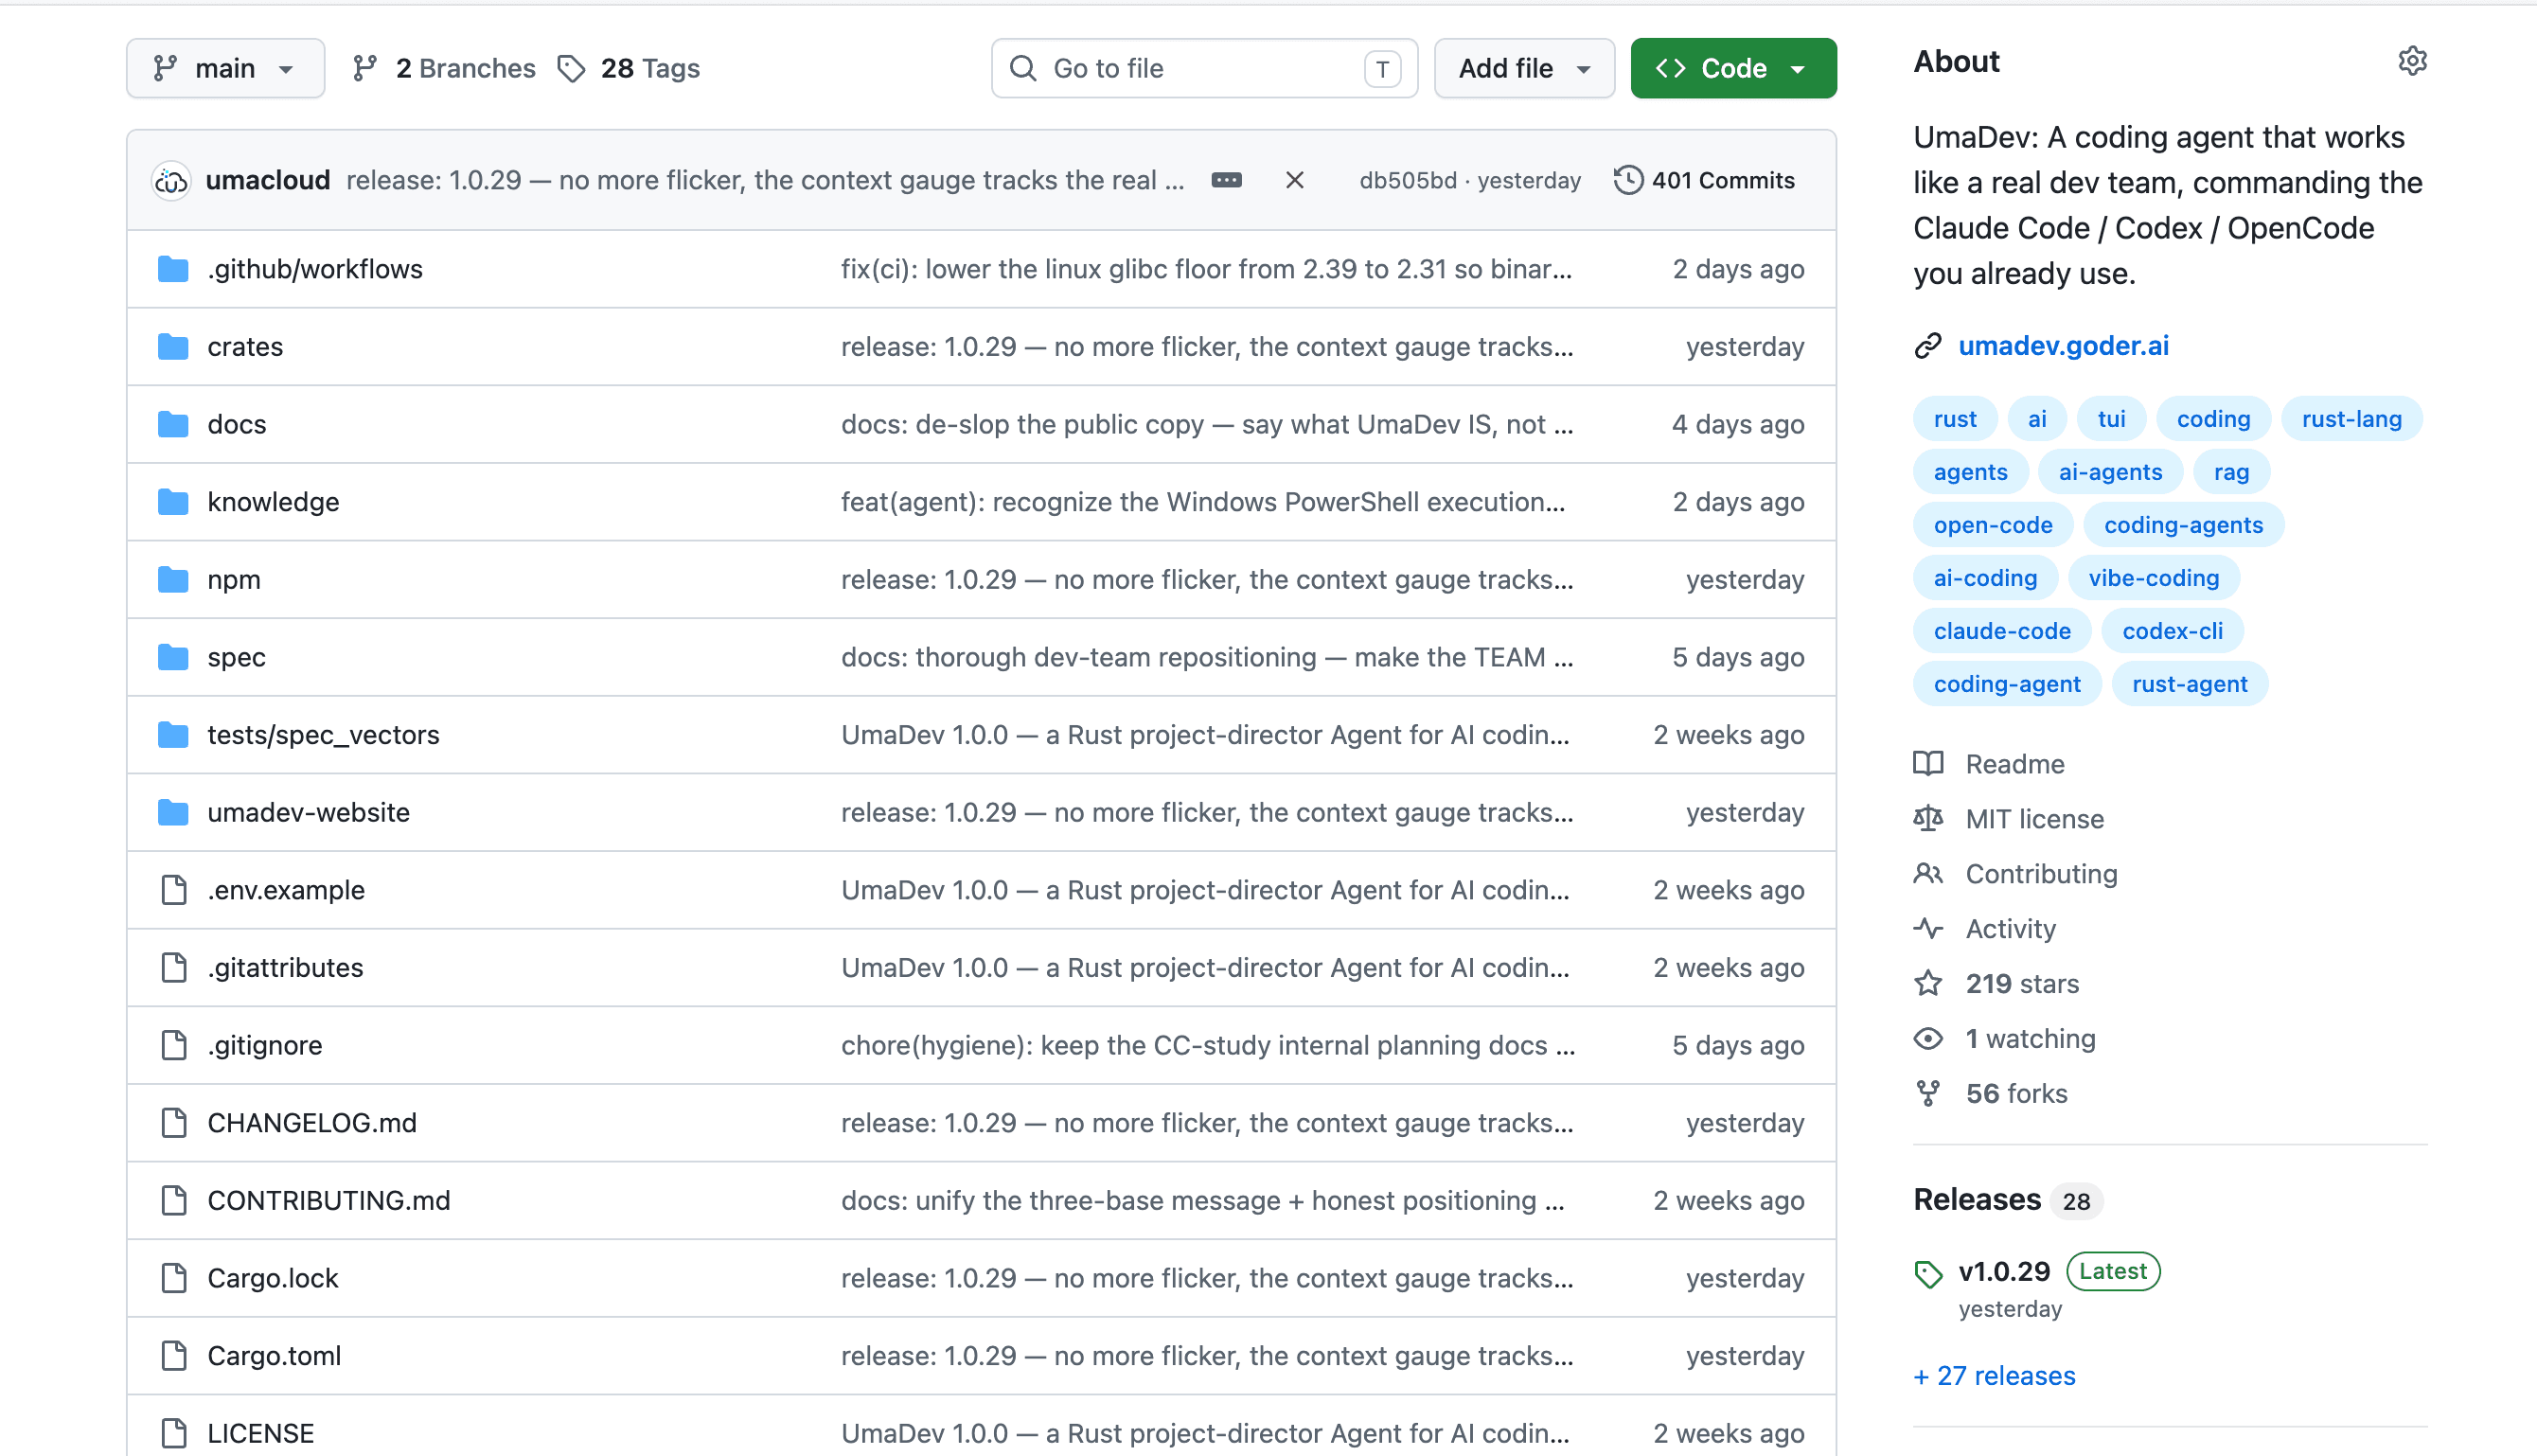Select the rust topic tag
Viewport: 2537px width, 1456px height.
click(x=1954, y=419)
